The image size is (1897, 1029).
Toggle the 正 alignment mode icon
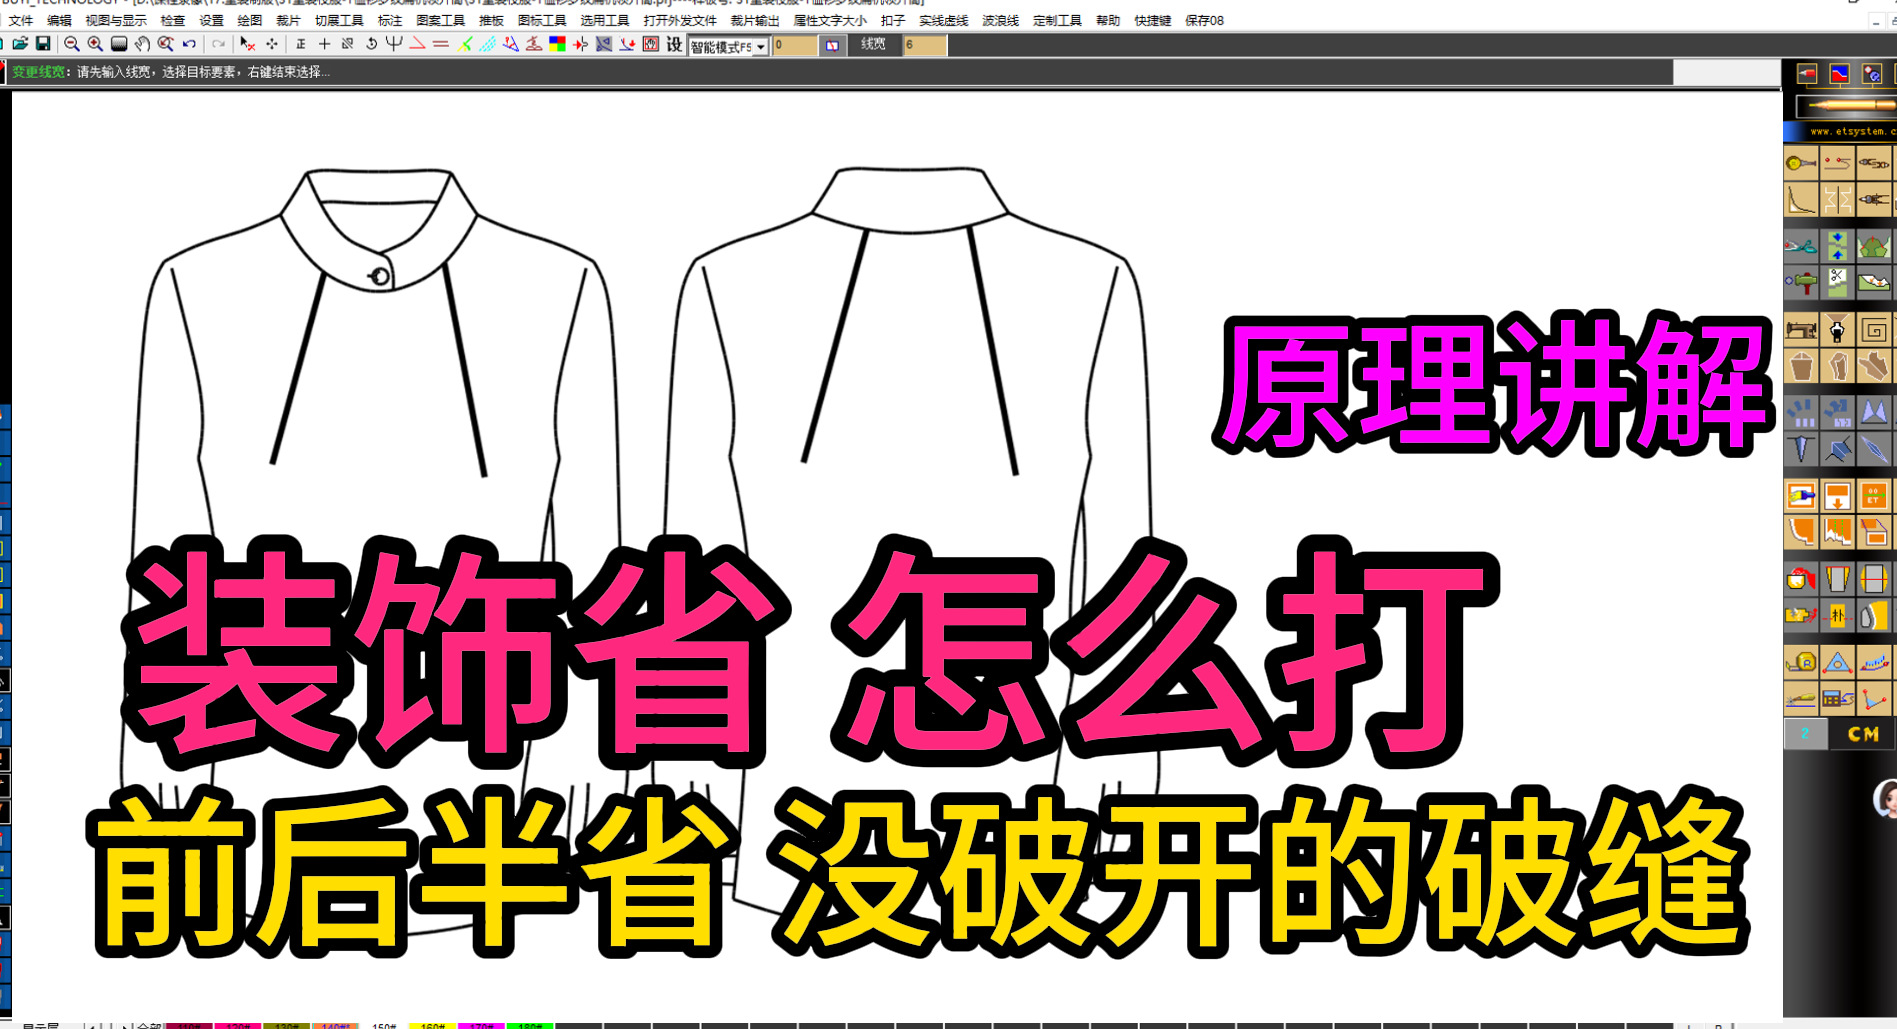click(x=300, y=45)
